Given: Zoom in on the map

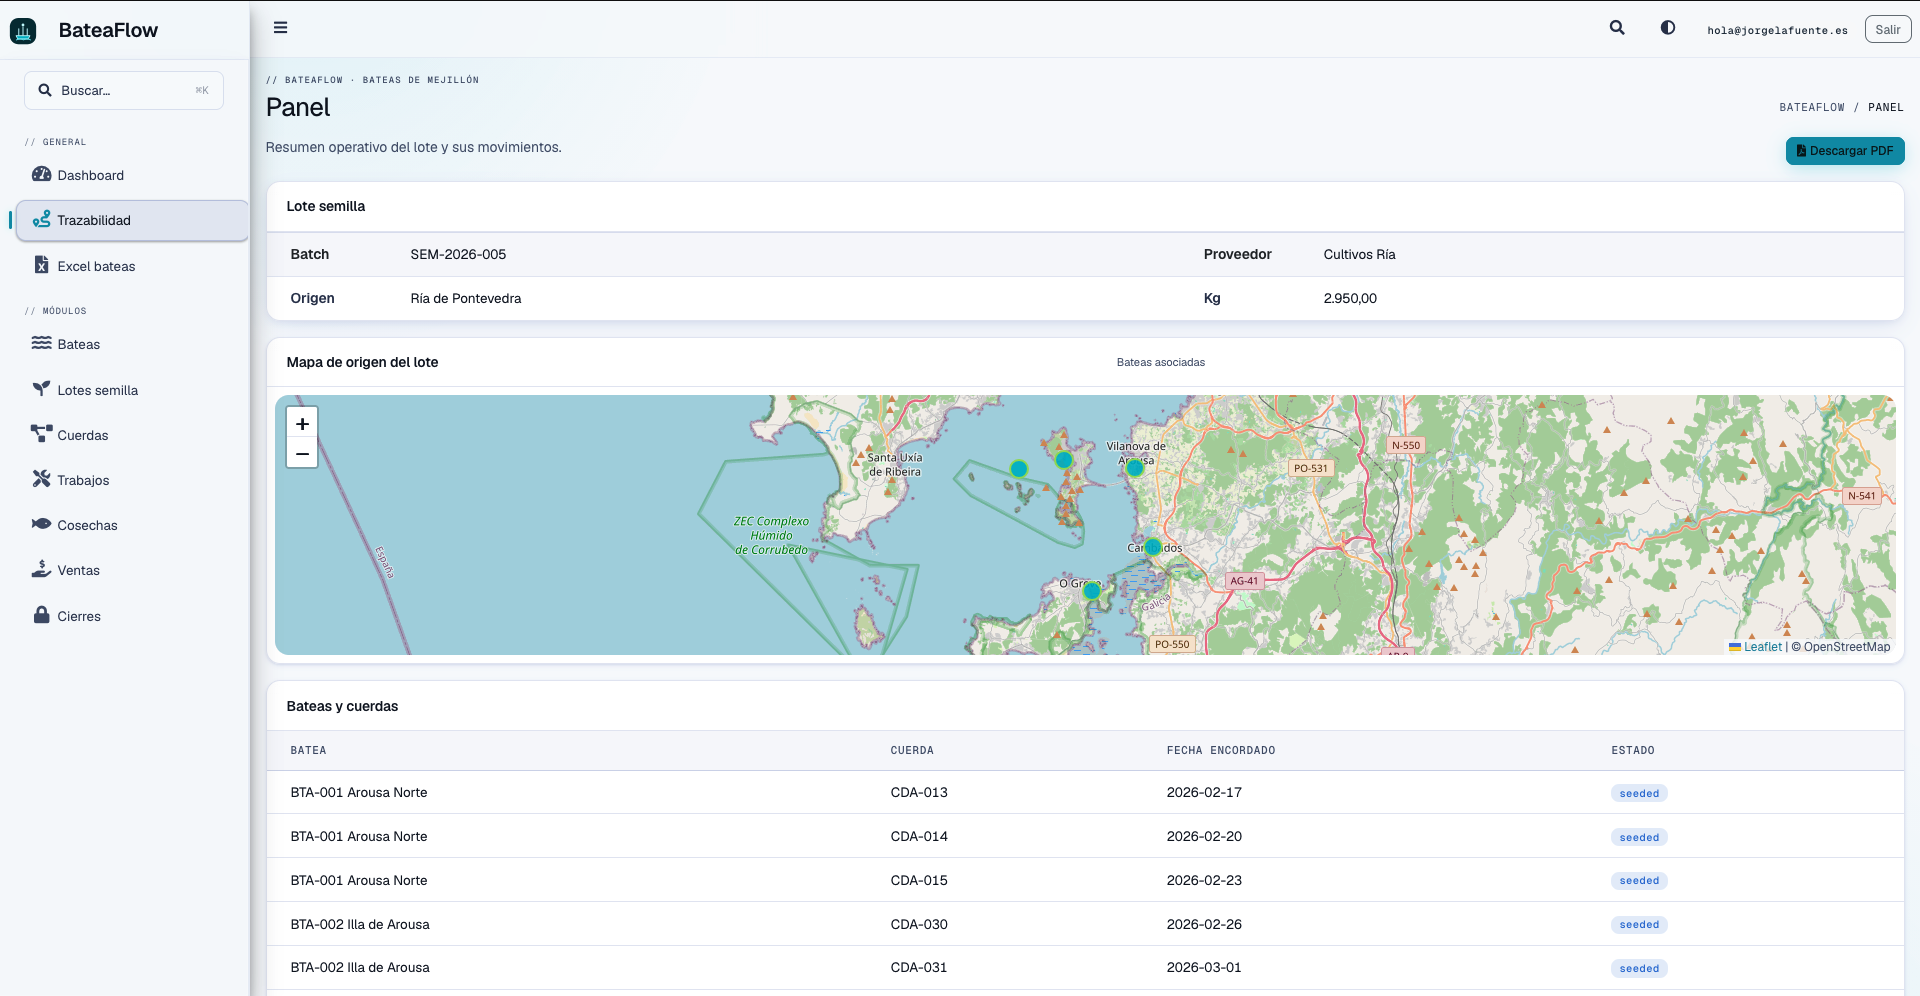Looking at the screenshot, I should [302, 423].
